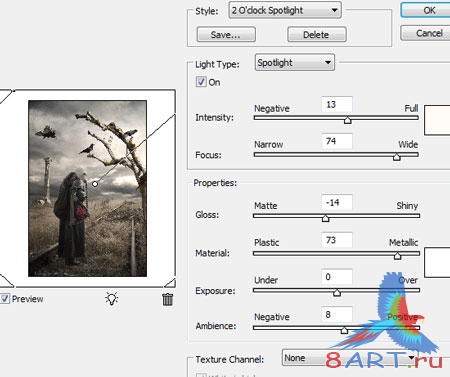
Task: Click the Delete style button
Action: coord(317,35)
